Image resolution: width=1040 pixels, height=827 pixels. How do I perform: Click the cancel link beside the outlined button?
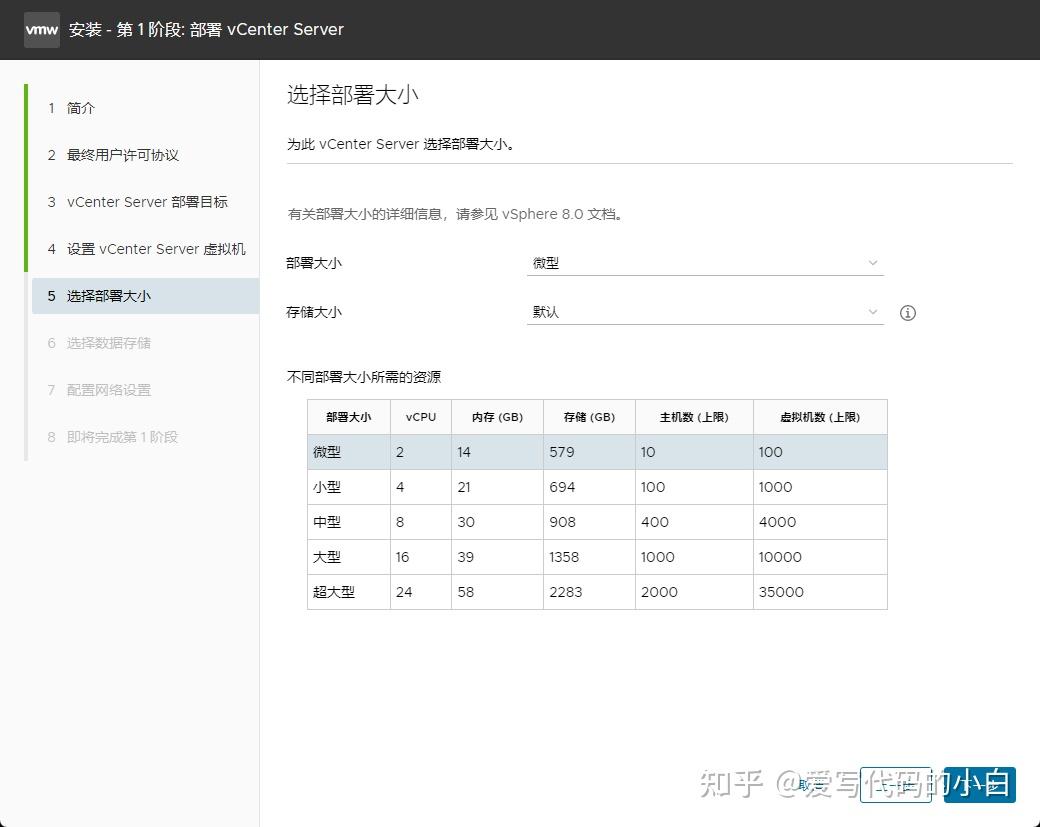811,785
